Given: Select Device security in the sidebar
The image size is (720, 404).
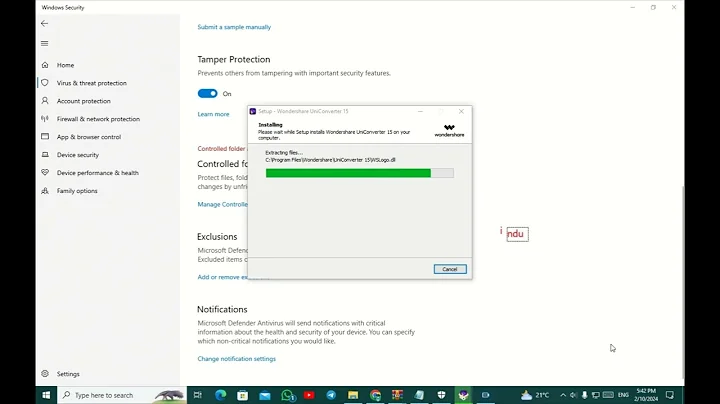Looking at the screenshot, I should (x=78, y=155).
